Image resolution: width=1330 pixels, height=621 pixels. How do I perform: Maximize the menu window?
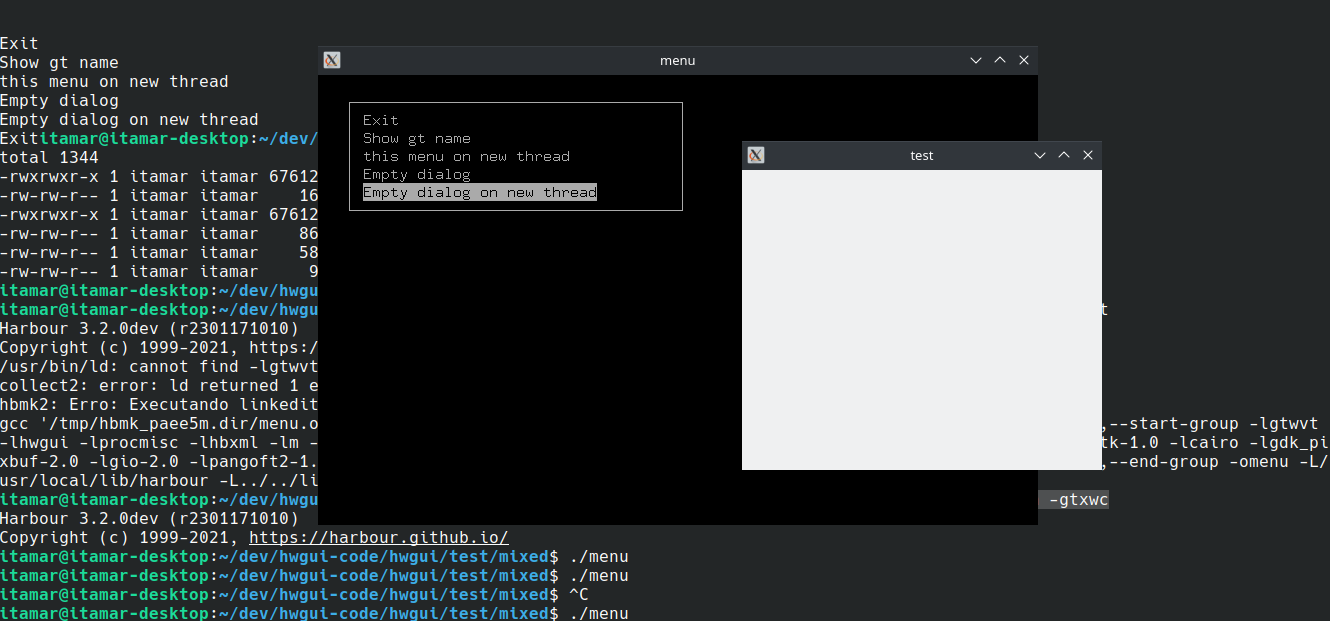click(1000, 60)
